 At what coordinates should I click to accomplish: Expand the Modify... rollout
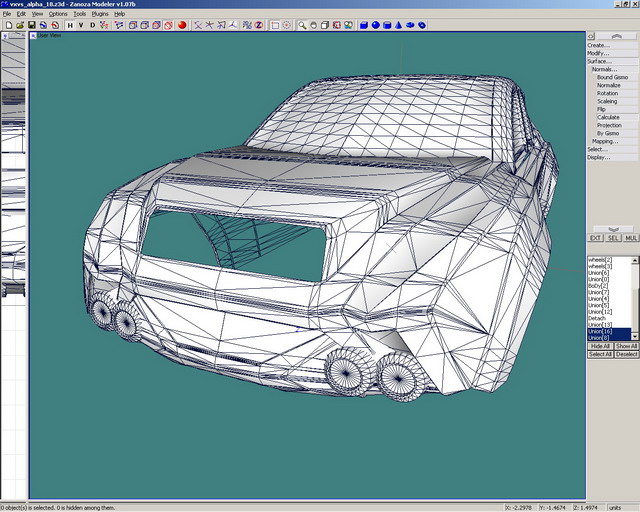[x=598, y=53]
